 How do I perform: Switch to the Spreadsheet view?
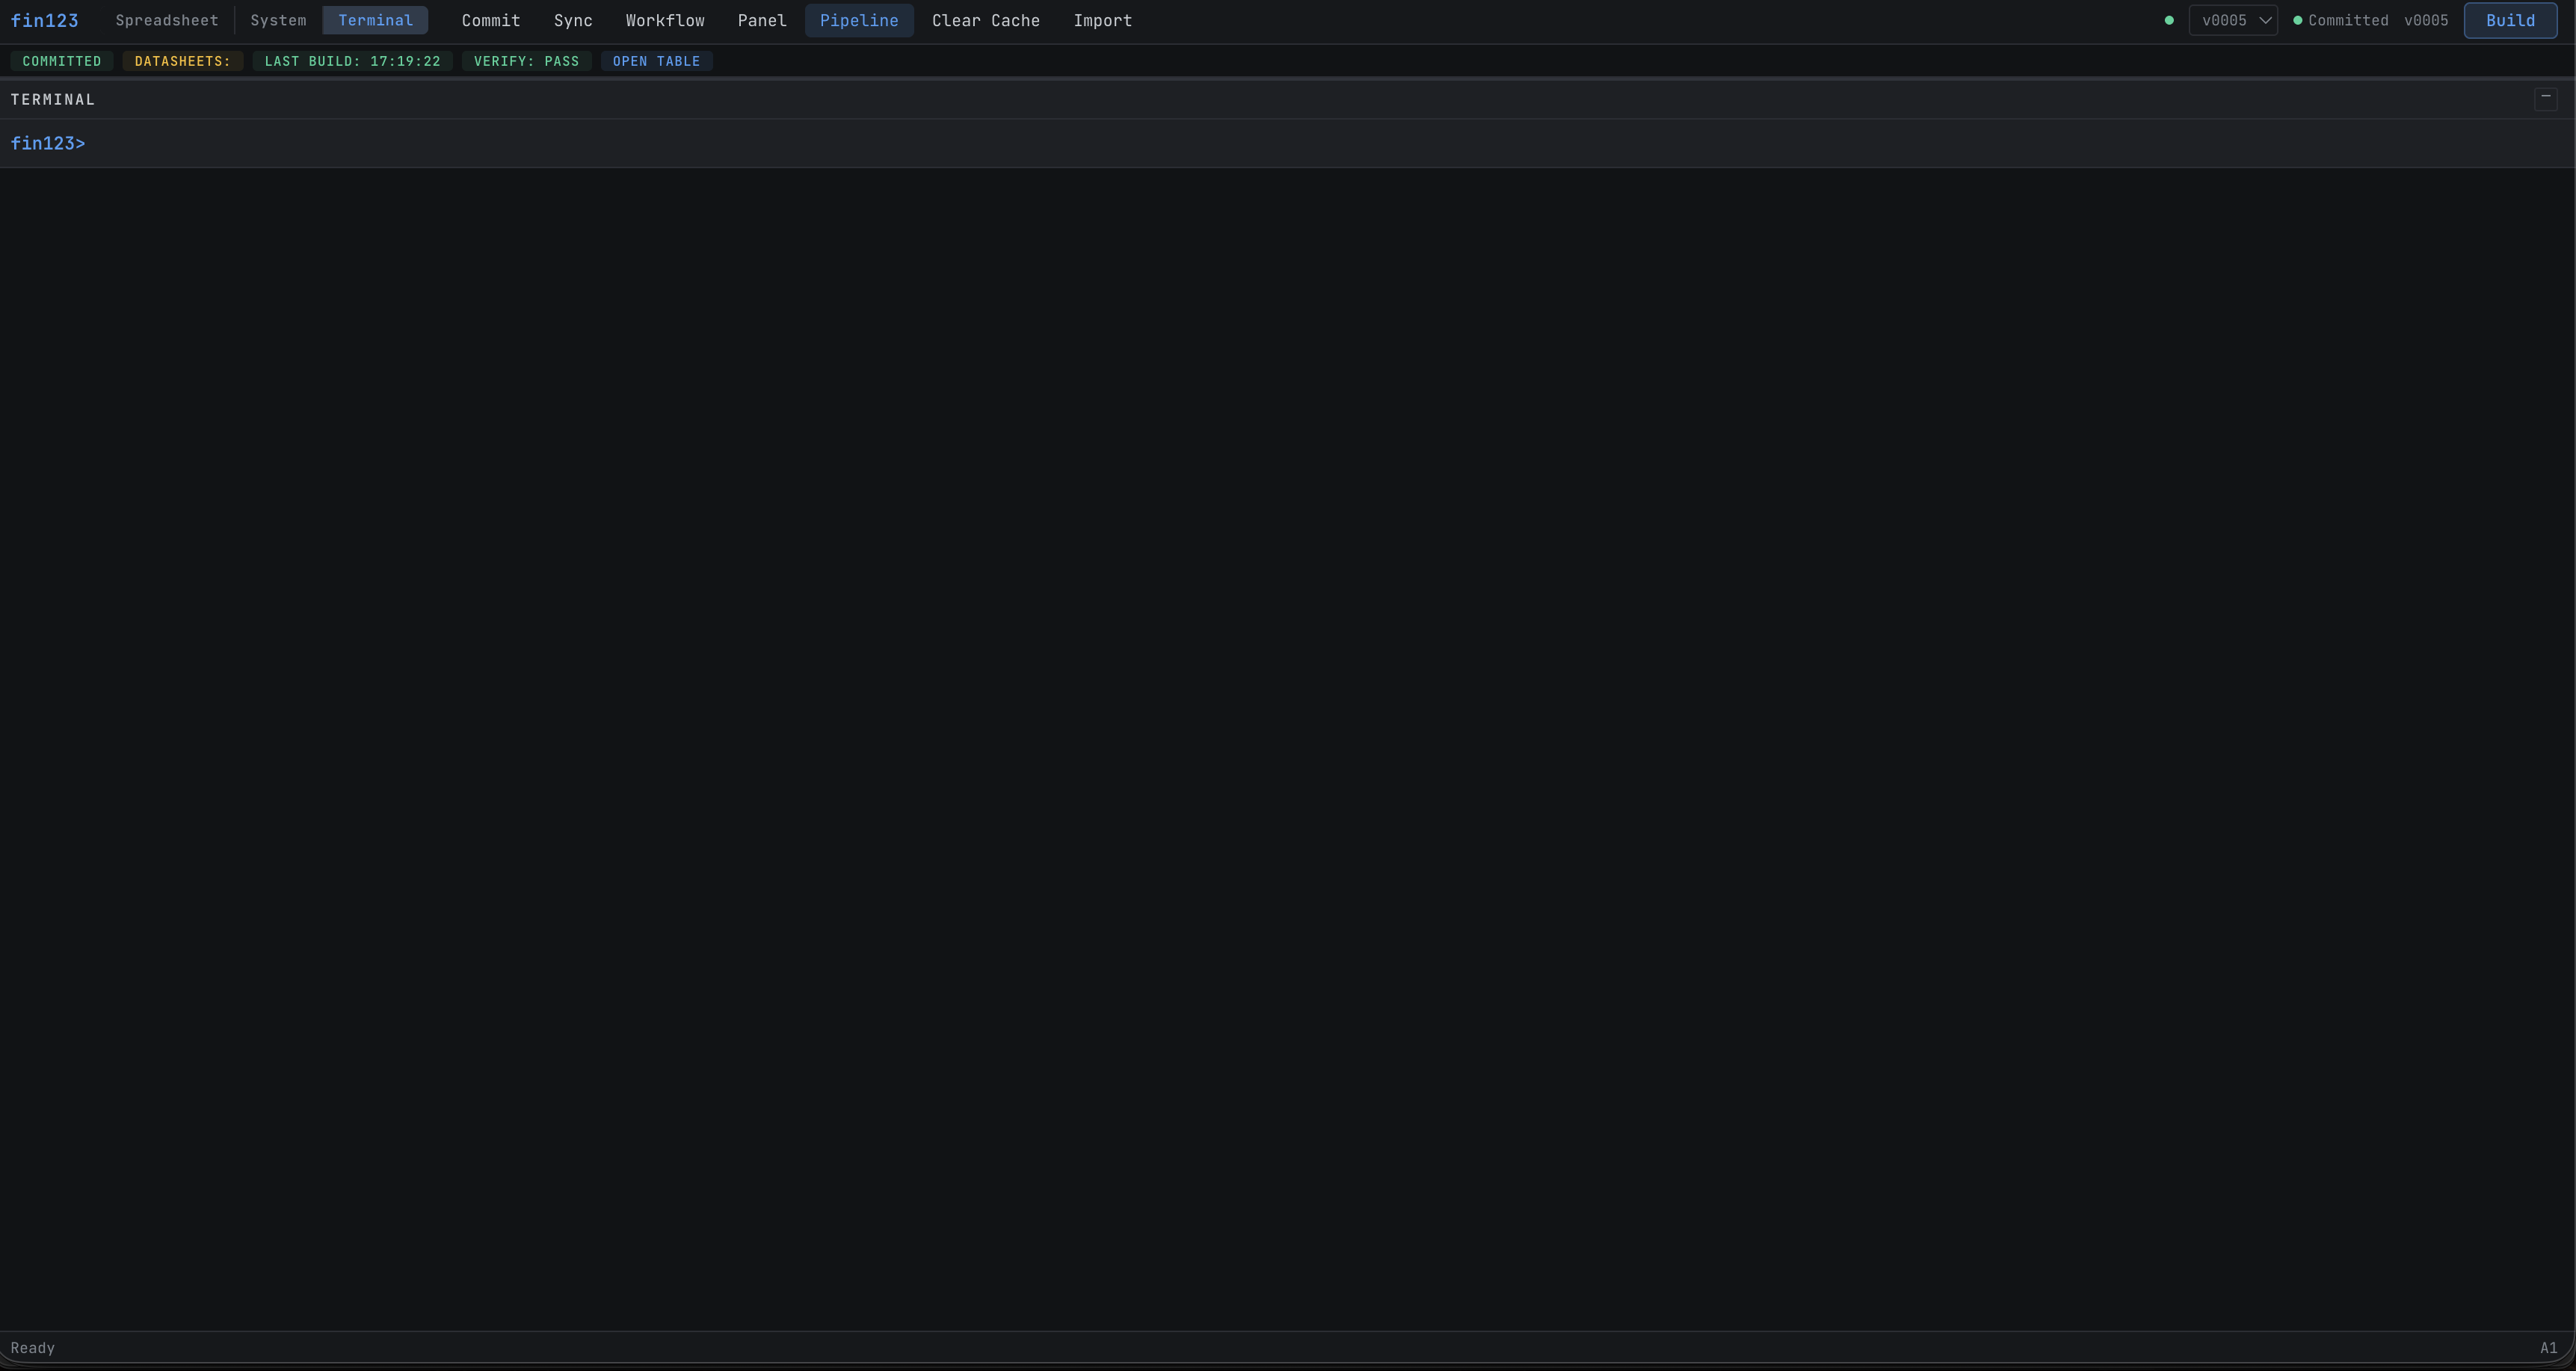(166, 20)
